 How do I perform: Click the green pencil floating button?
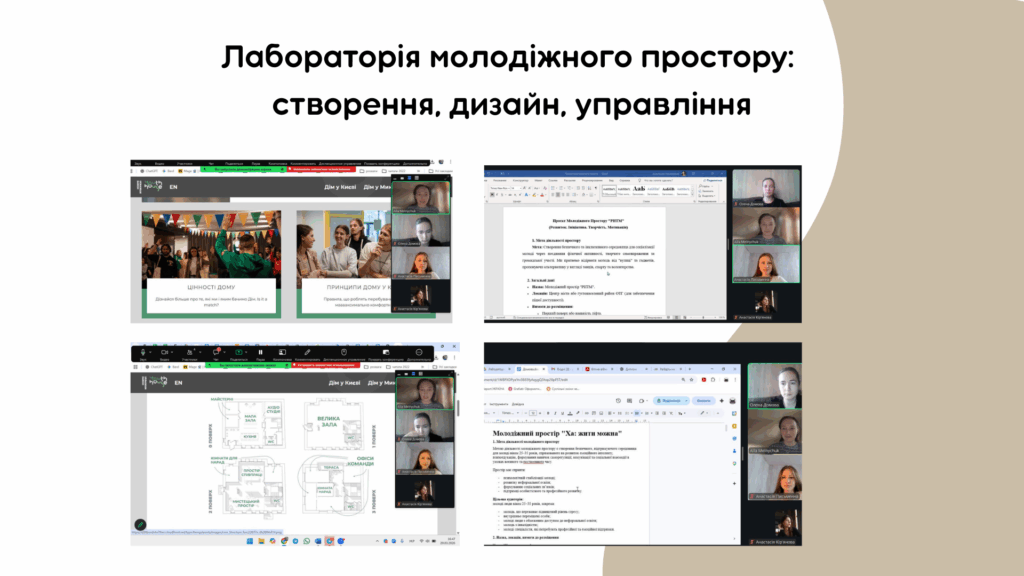(141, 524)
